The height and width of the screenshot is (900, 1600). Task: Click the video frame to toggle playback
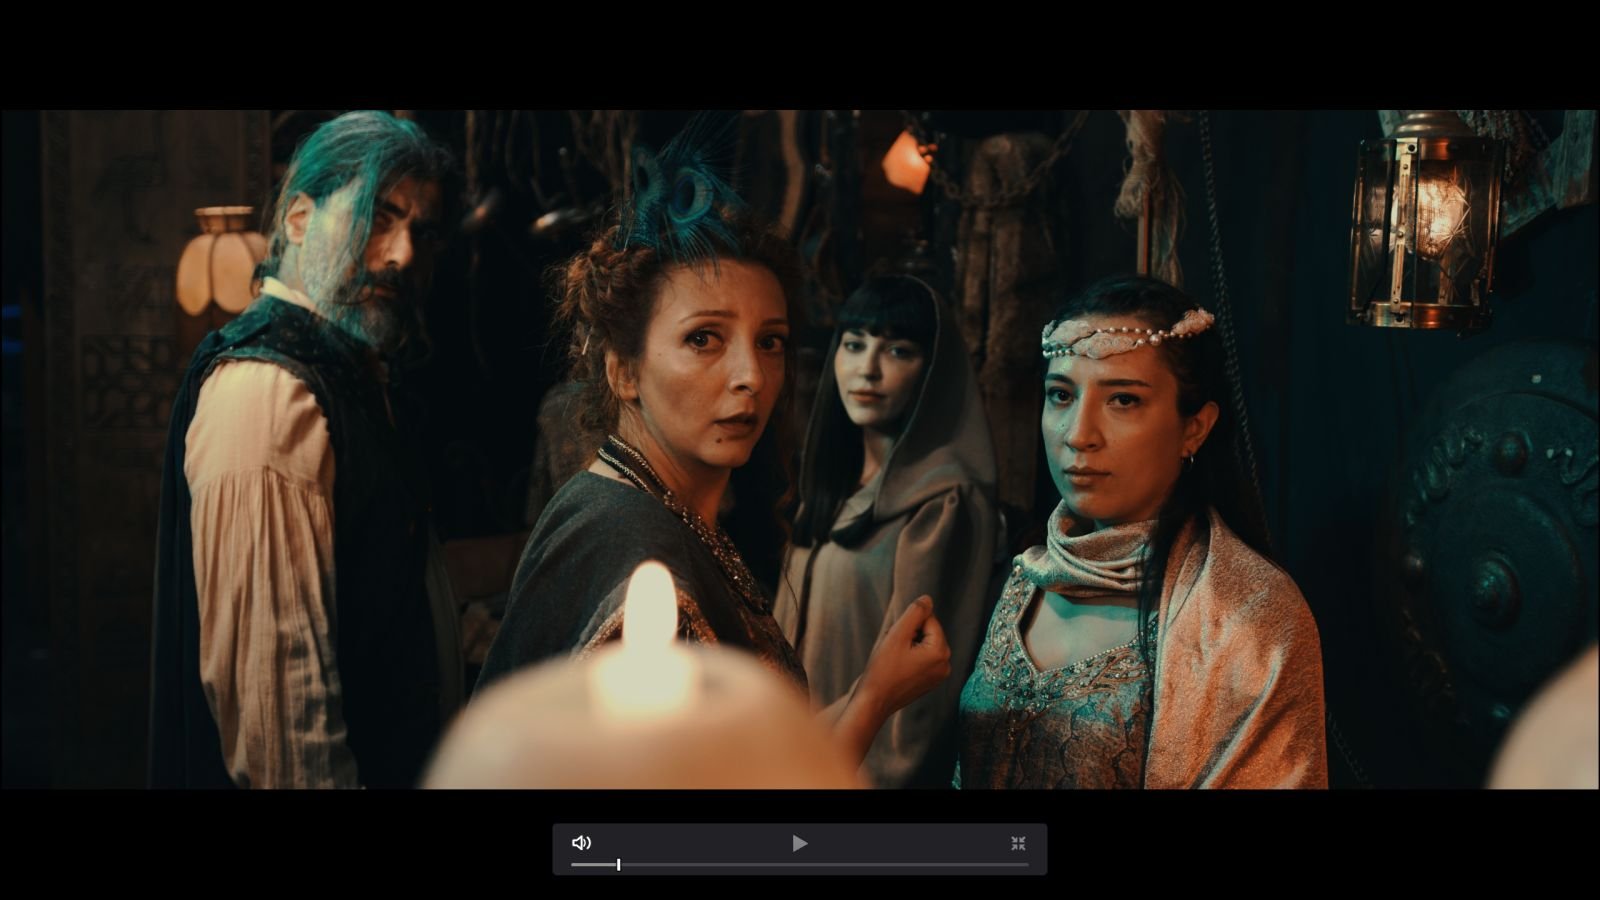[800, 449]
